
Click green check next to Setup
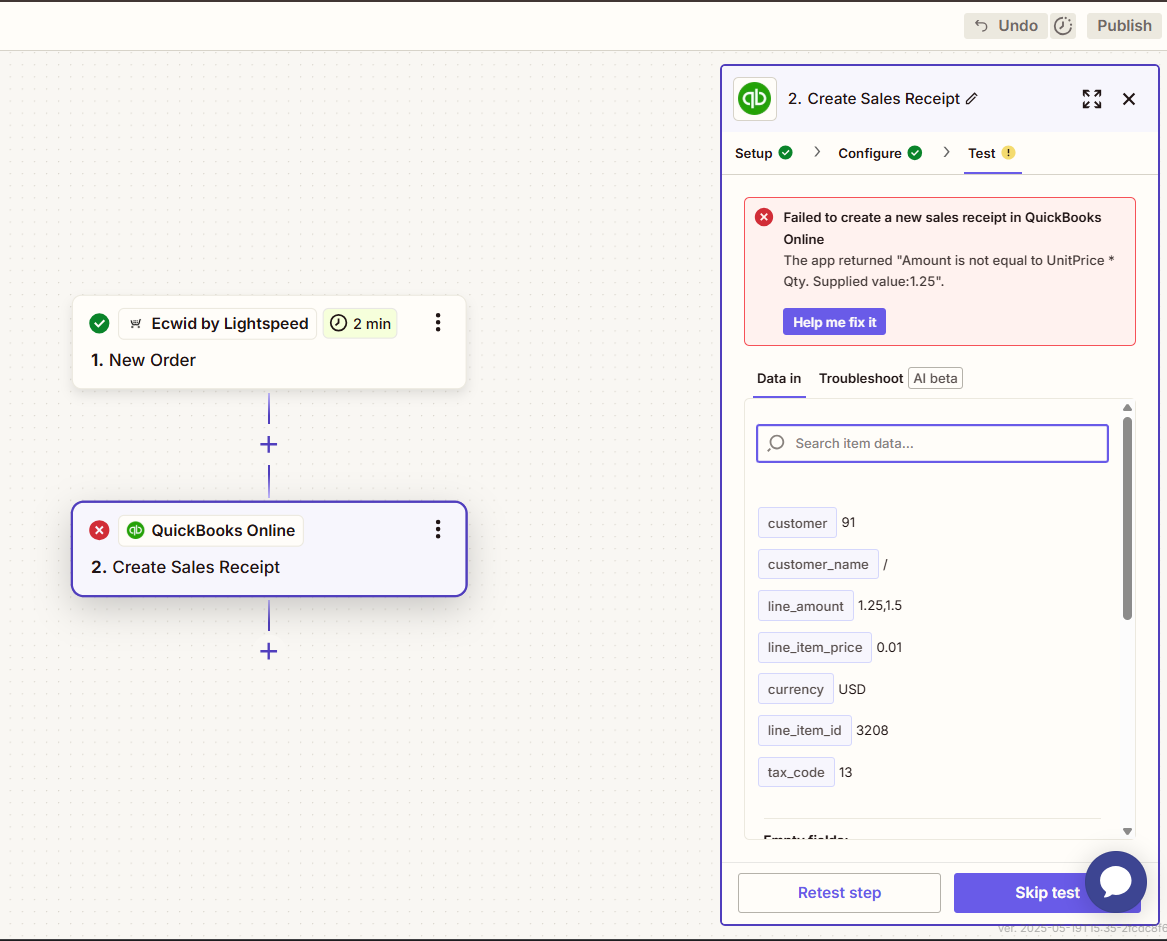[785, 153]
